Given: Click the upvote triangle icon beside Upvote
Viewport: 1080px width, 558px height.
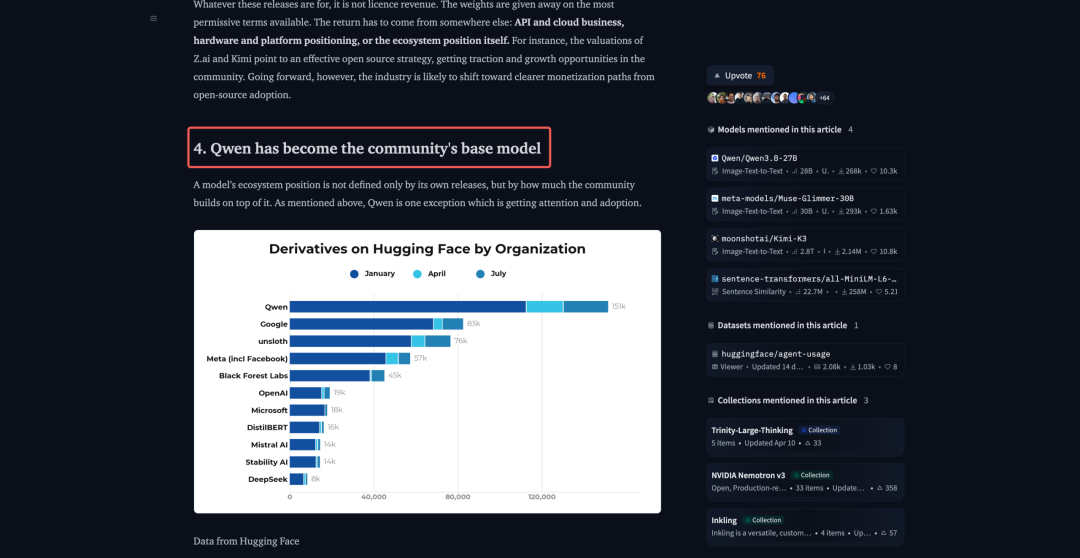Looking at the screenshot, I should point(717,76).
